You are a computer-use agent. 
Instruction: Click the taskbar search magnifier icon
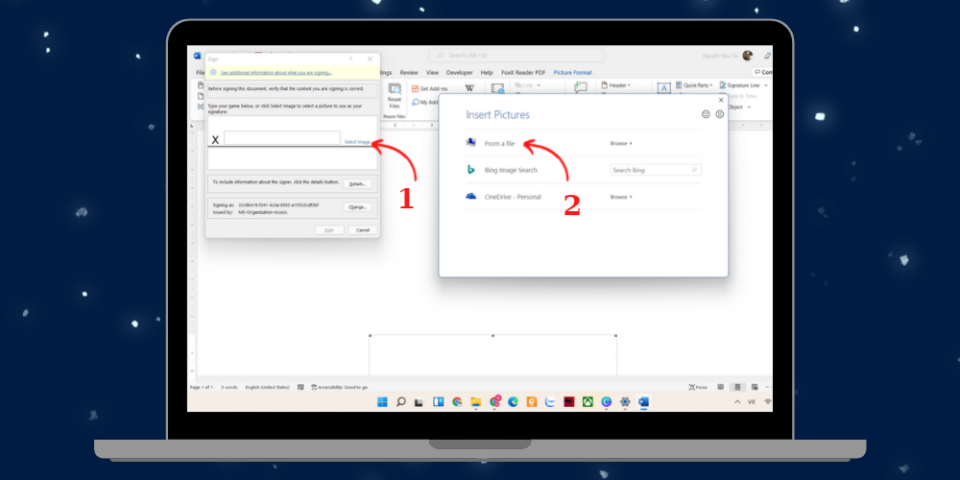(401, 402)
